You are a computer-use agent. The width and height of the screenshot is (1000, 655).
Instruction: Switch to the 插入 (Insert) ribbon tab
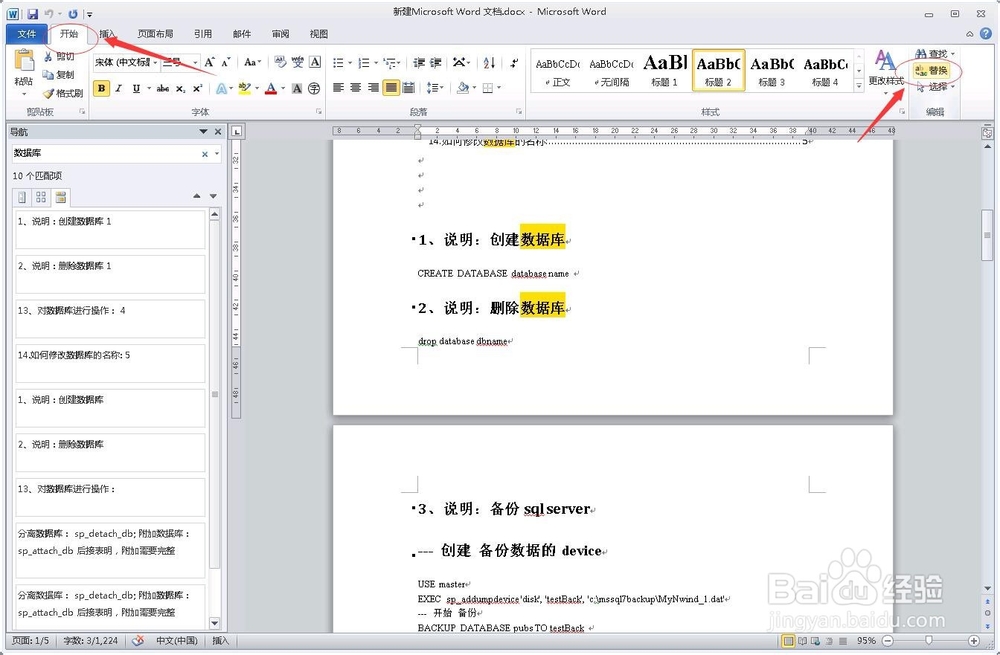(111, 33)
